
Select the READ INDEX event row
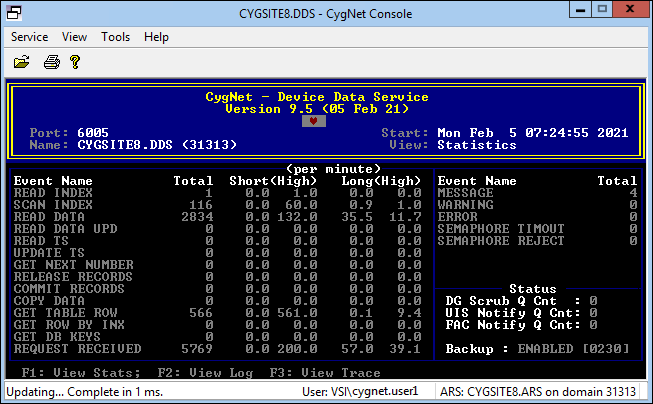tap(217, 193)
